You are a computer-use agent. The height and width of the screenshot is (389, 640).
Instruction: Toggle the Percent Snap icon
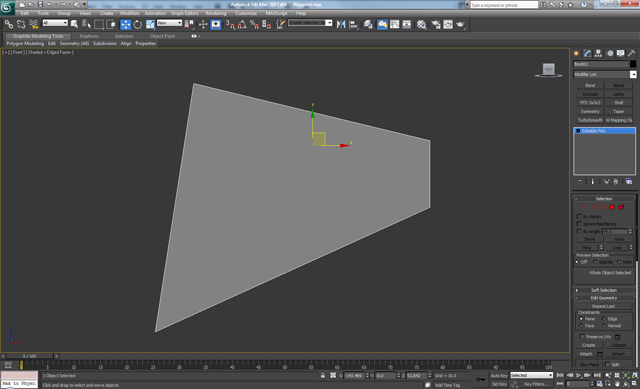(x=254, y=24)
